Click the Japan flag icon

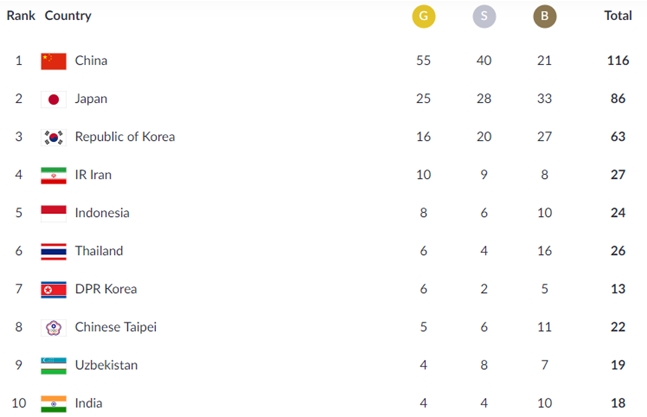click(x=53, y=99)
